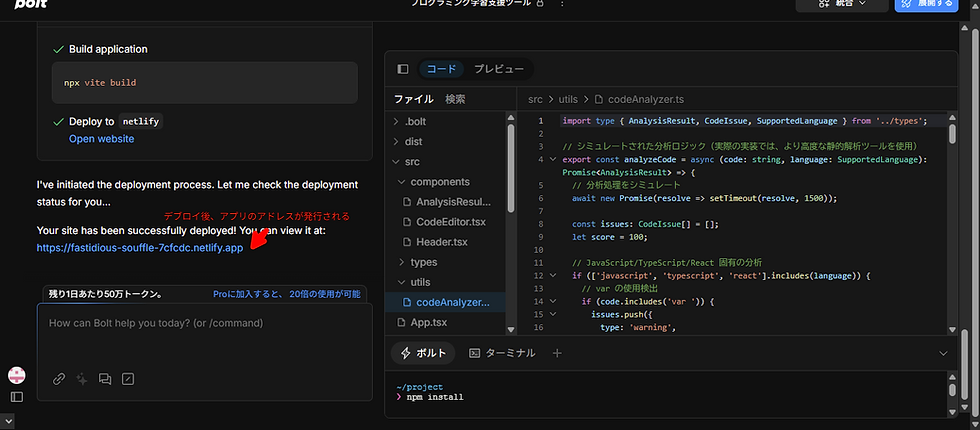The width and height of the screenshot is (980, 430).
Task: Click the green checkmark beside Build application
Action: (x=59, y=49)
